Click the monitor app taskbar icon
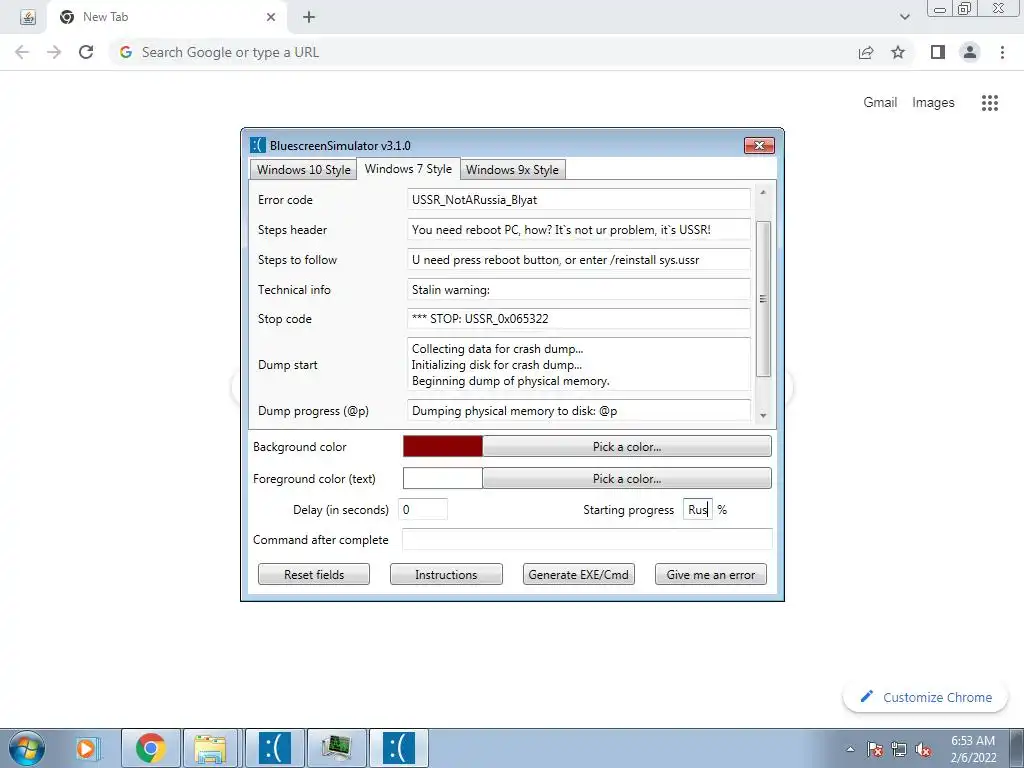 pos(336,748)
